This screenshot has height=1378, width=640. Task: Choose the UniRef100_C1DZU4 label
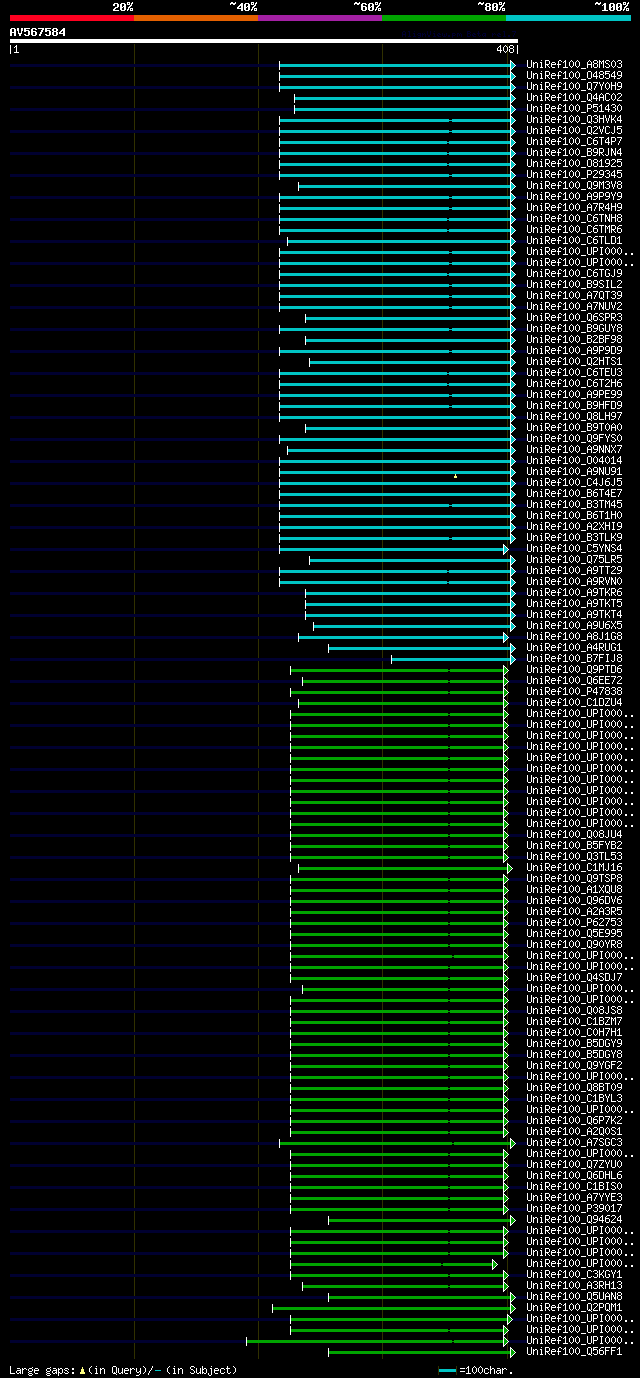coord(574,702)
